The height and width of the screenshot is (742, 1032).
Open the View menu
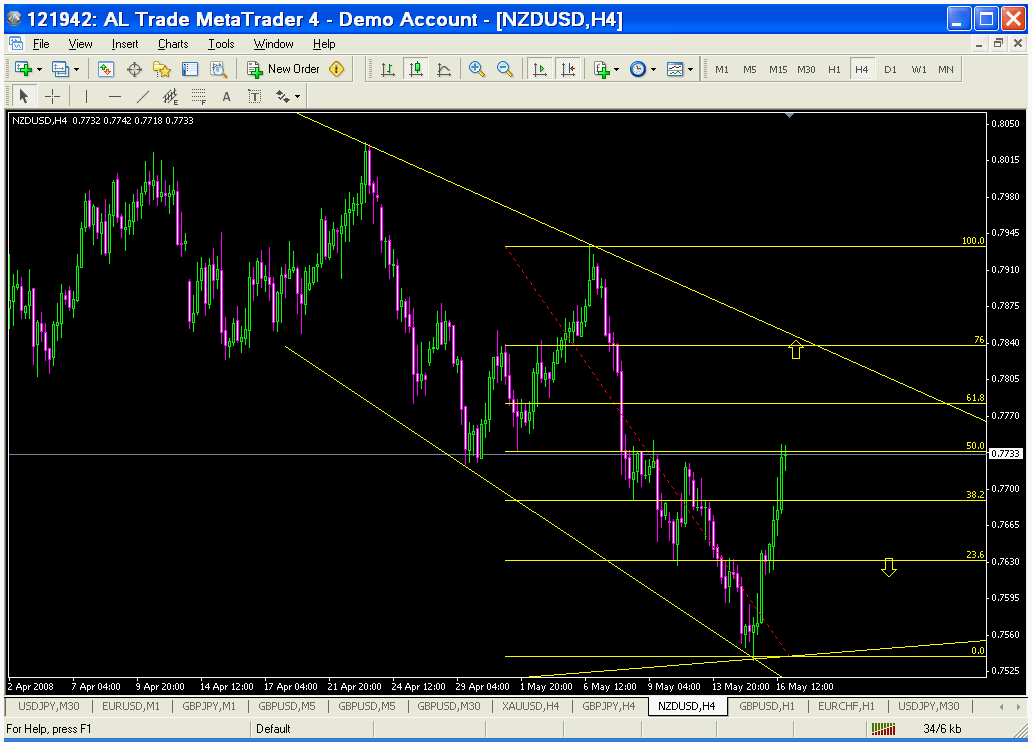pyautogui.click(x=80, y=44)
